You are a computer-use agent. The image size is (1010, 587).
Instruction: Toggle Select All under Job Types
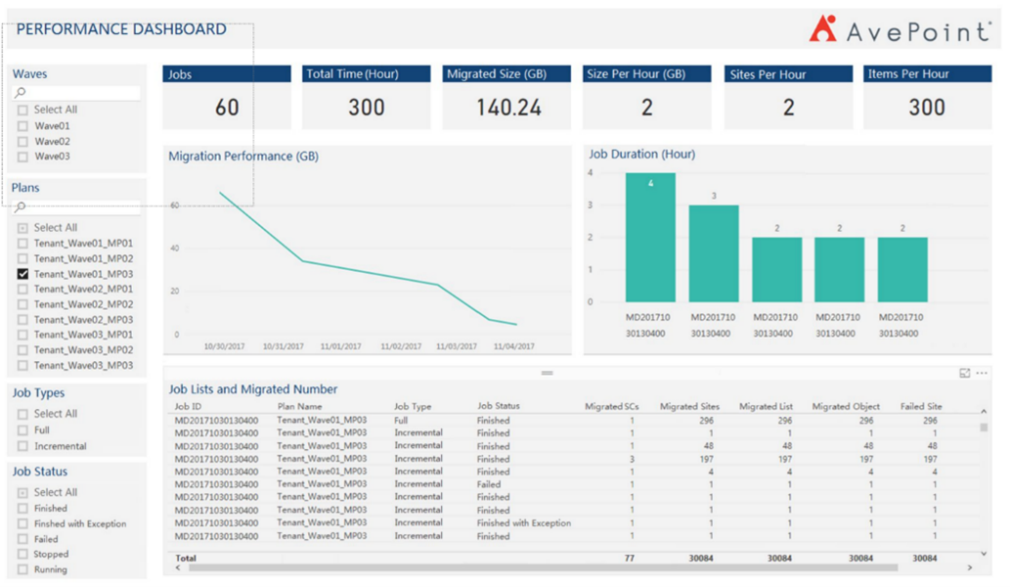pos(23,414)
